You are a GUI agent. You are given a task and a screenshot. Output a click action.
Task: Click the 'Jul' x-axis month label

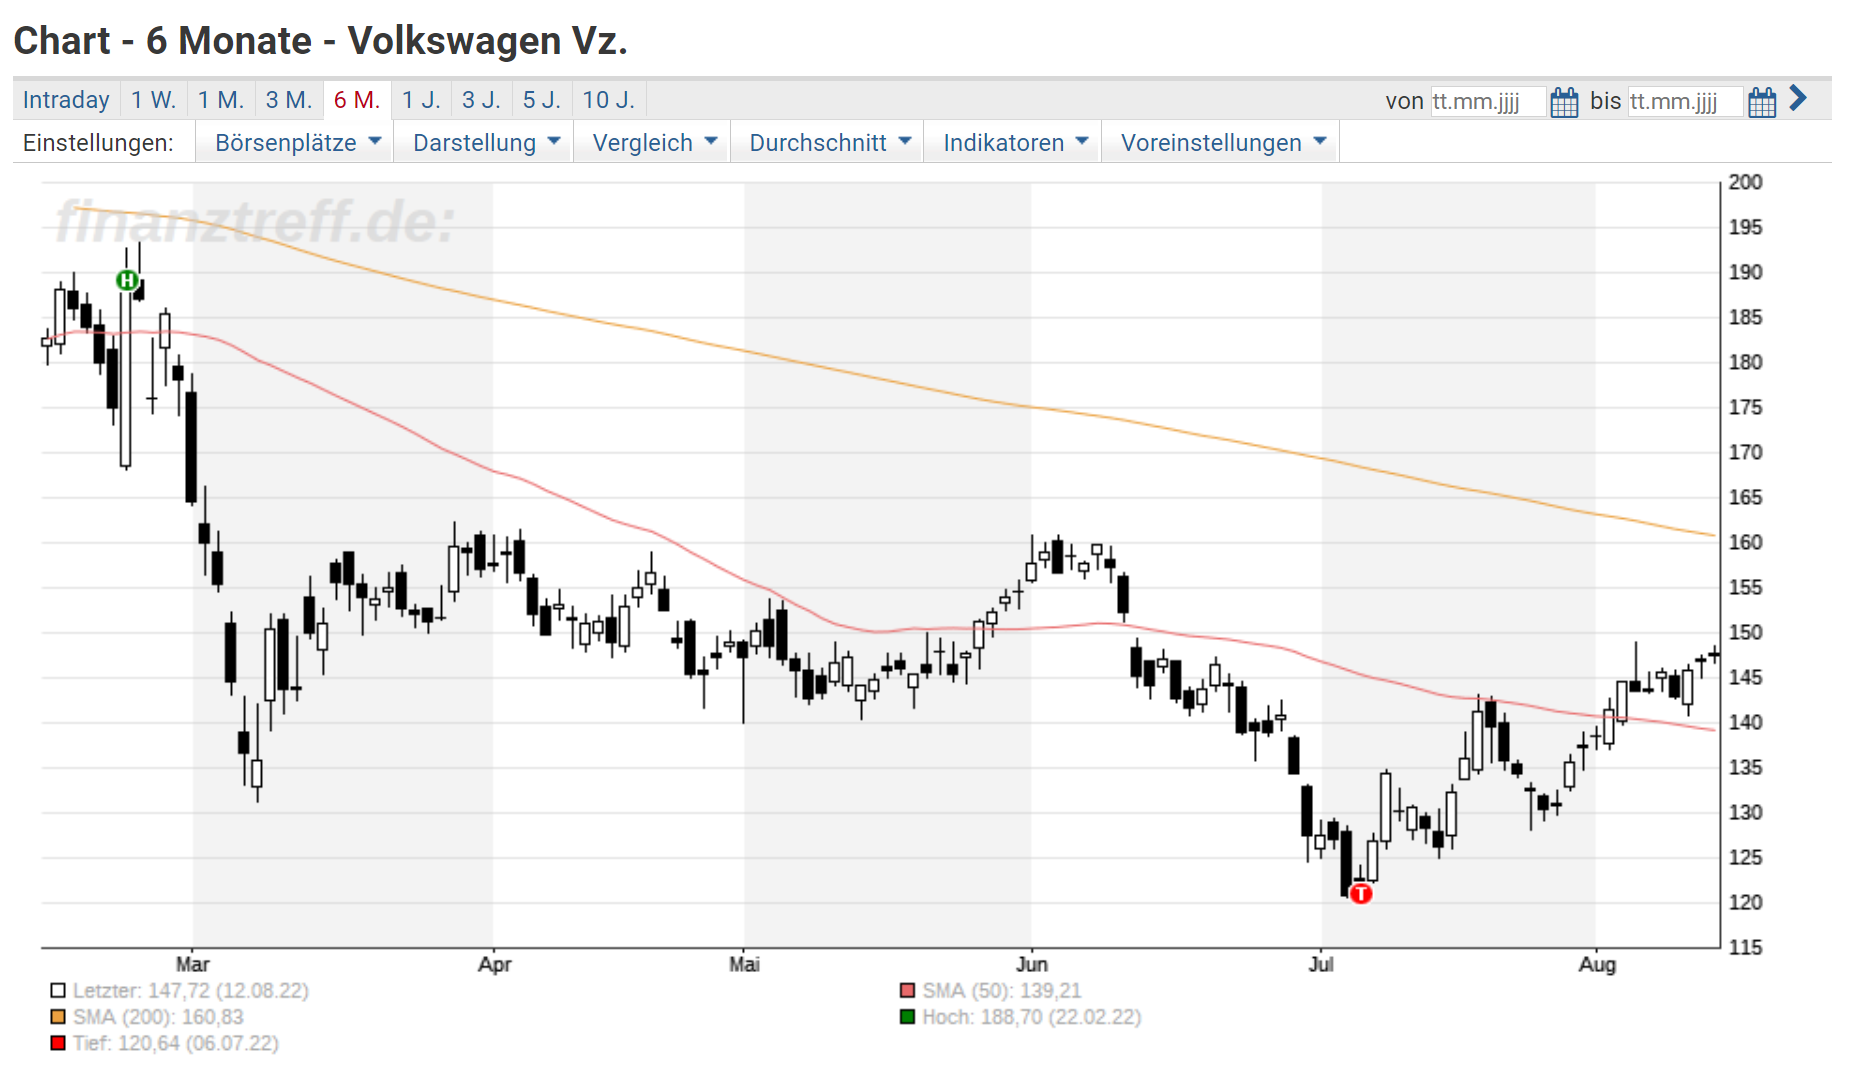pyautogui.click(x=1321, y=965)
